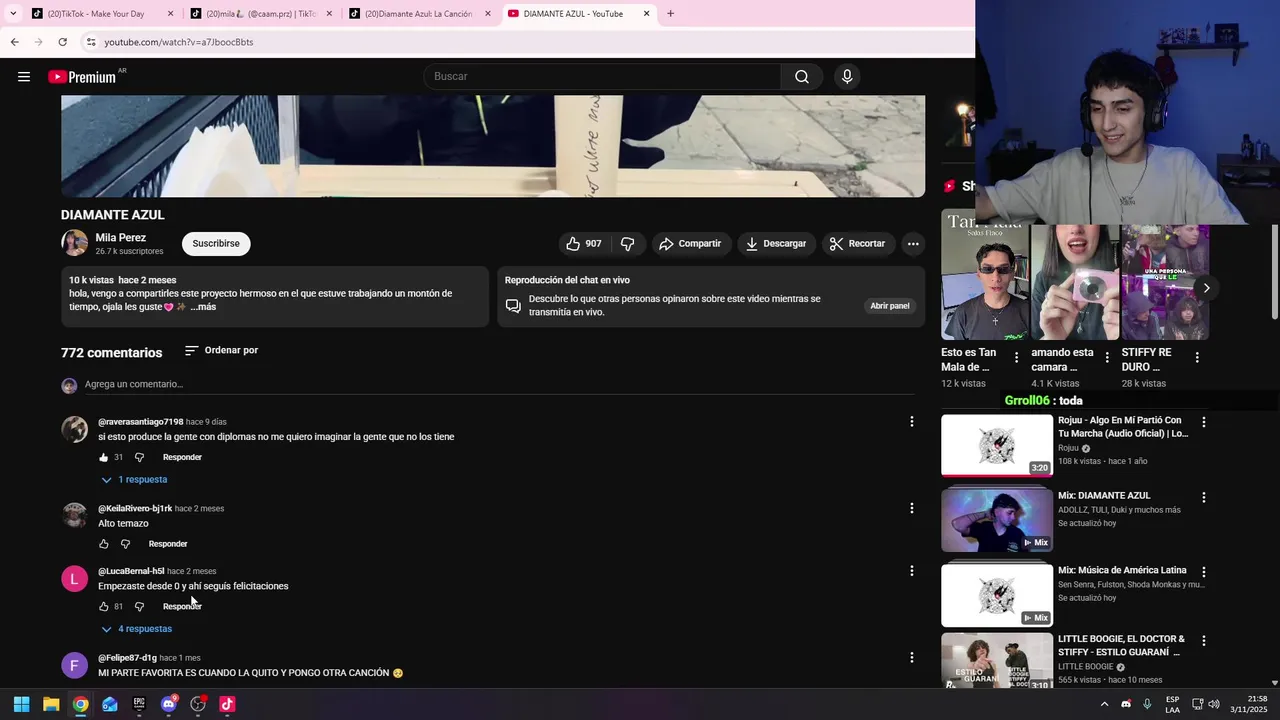Open Windows Start menu

(x=21, y=704)
